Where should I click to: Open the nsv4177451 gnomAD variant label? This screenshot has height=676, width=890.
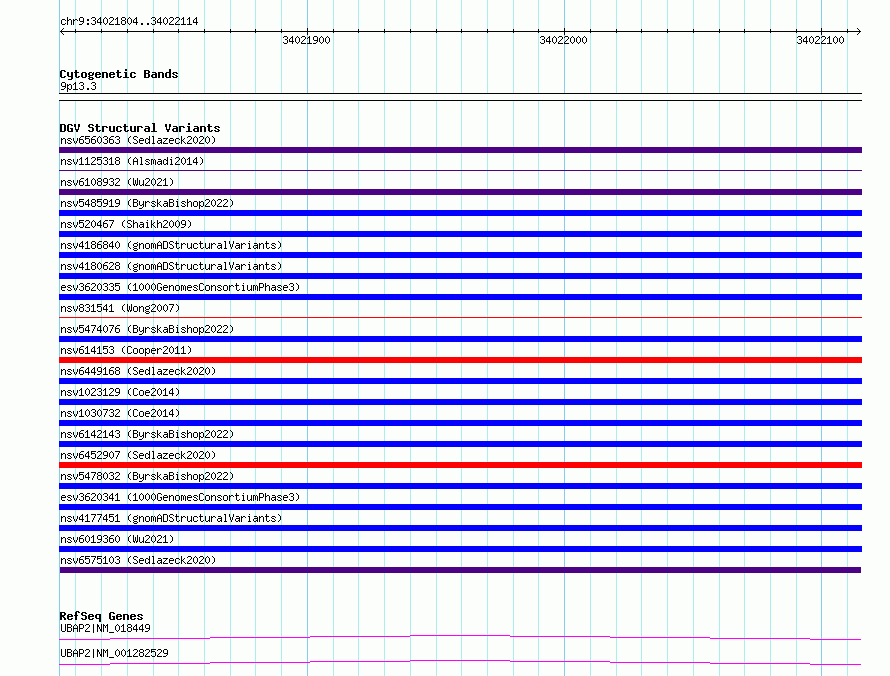tap(171, 518)
